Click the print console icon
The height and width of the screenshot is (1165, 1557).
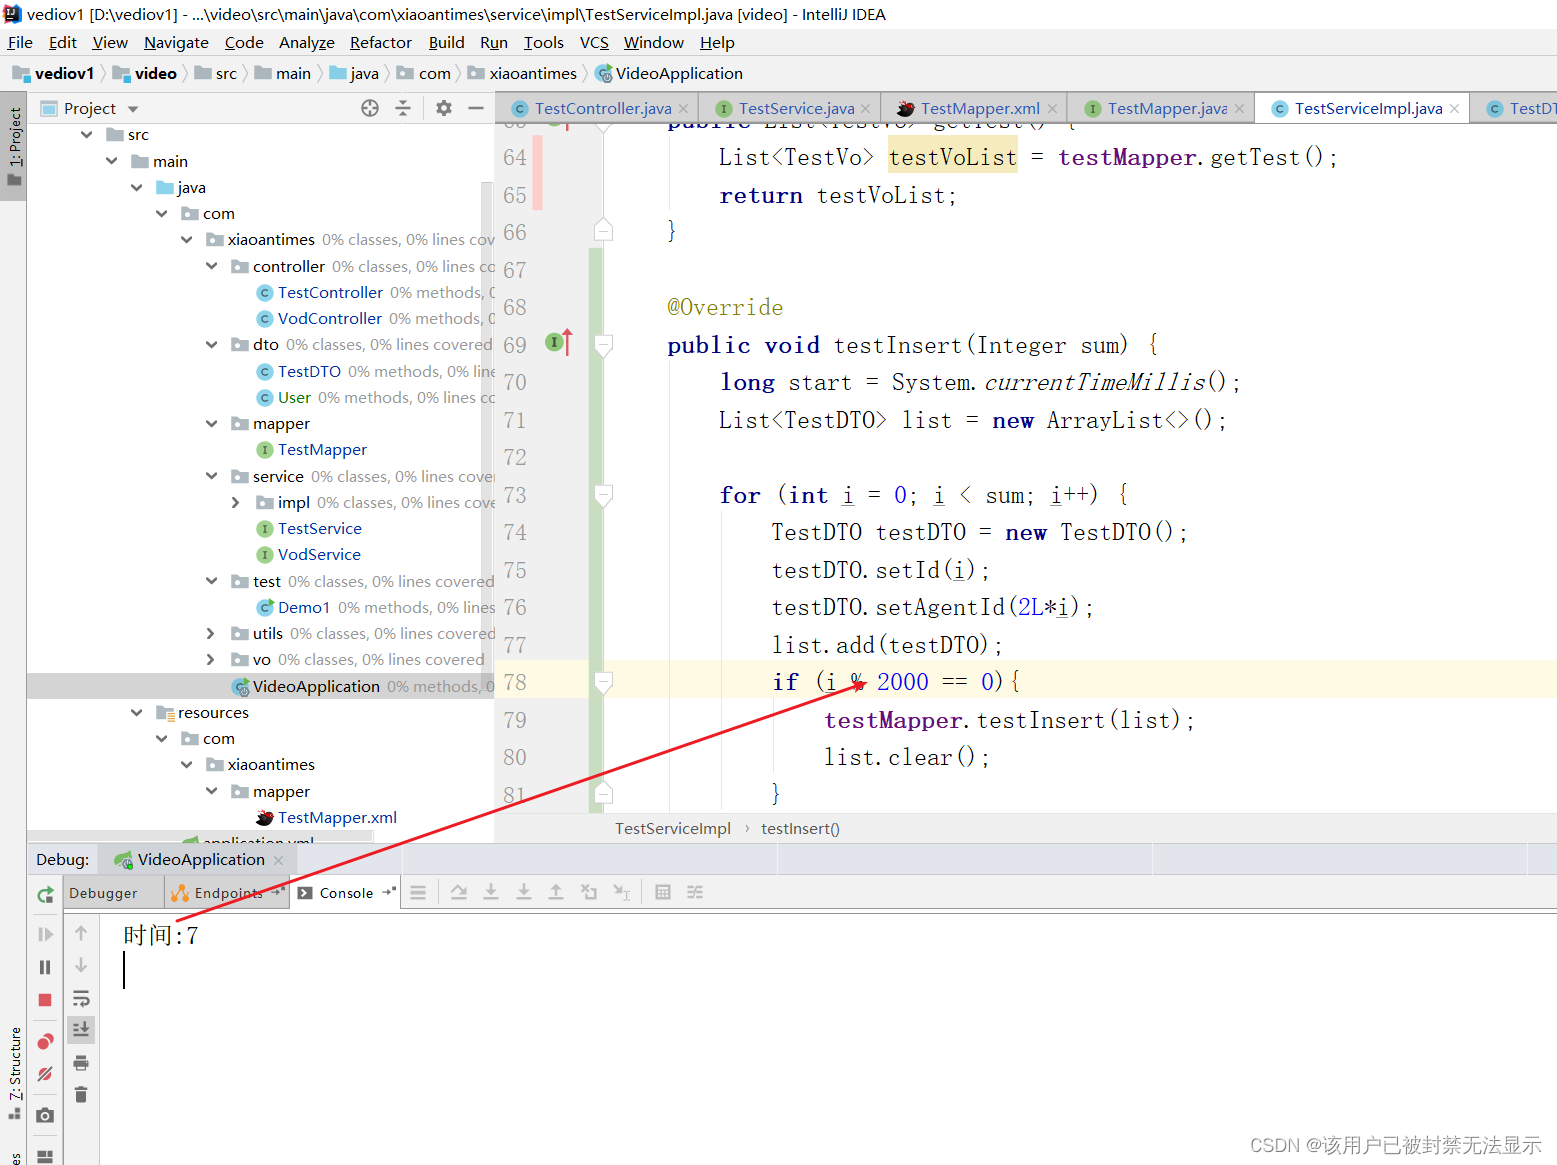[x=81, y=1062]
